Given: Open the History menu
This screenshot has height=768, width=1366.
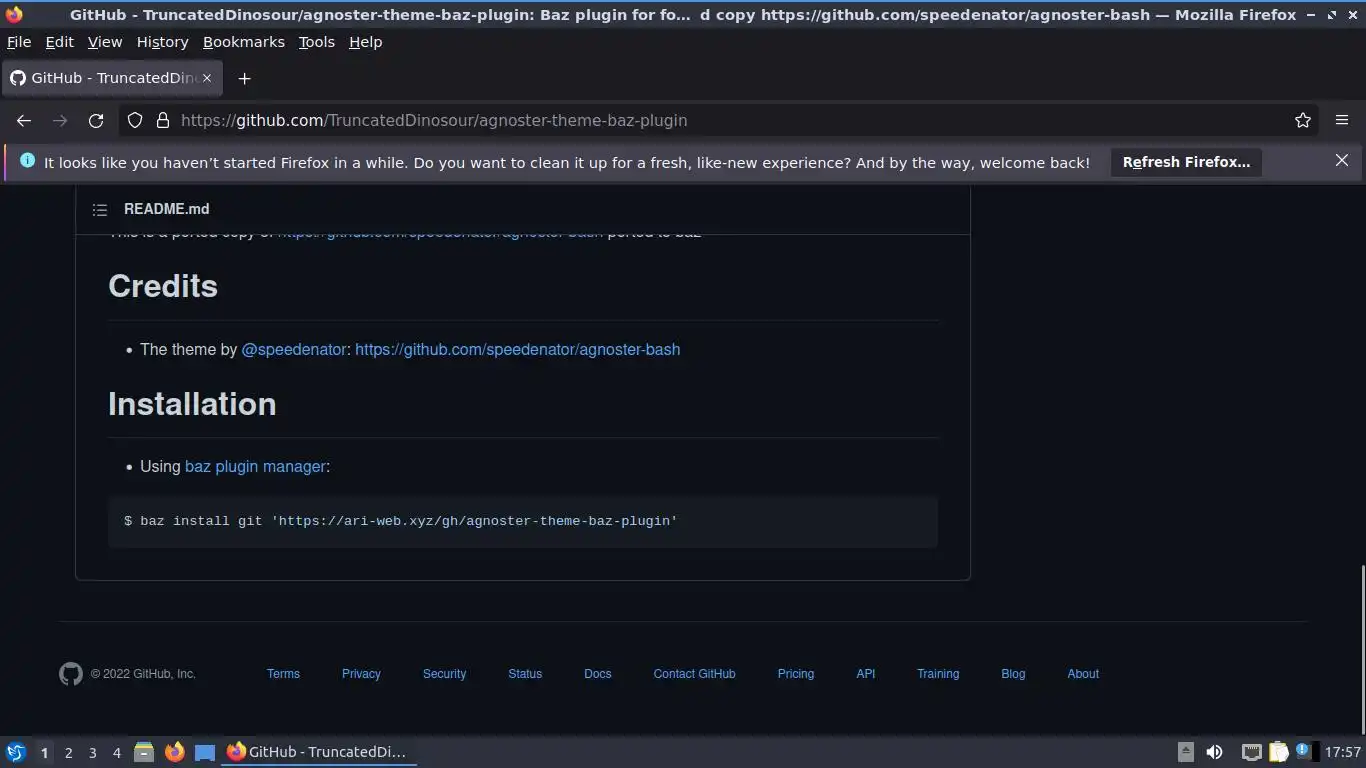Looking at the screenshot, I should tap(162, 42).
